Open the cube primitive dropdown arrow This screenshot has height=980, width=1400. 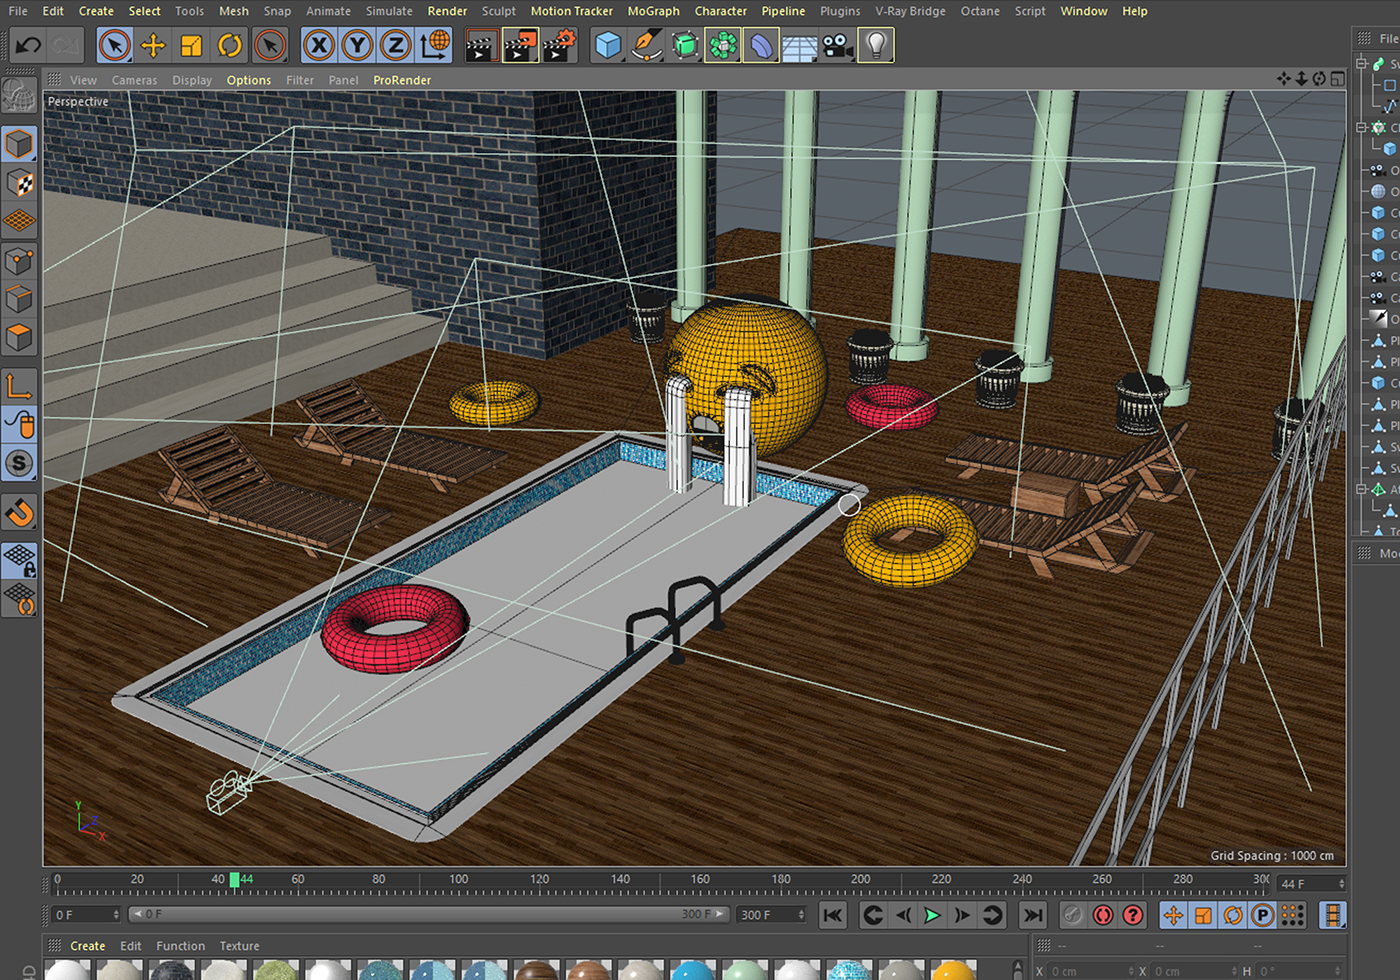(622, 57)
